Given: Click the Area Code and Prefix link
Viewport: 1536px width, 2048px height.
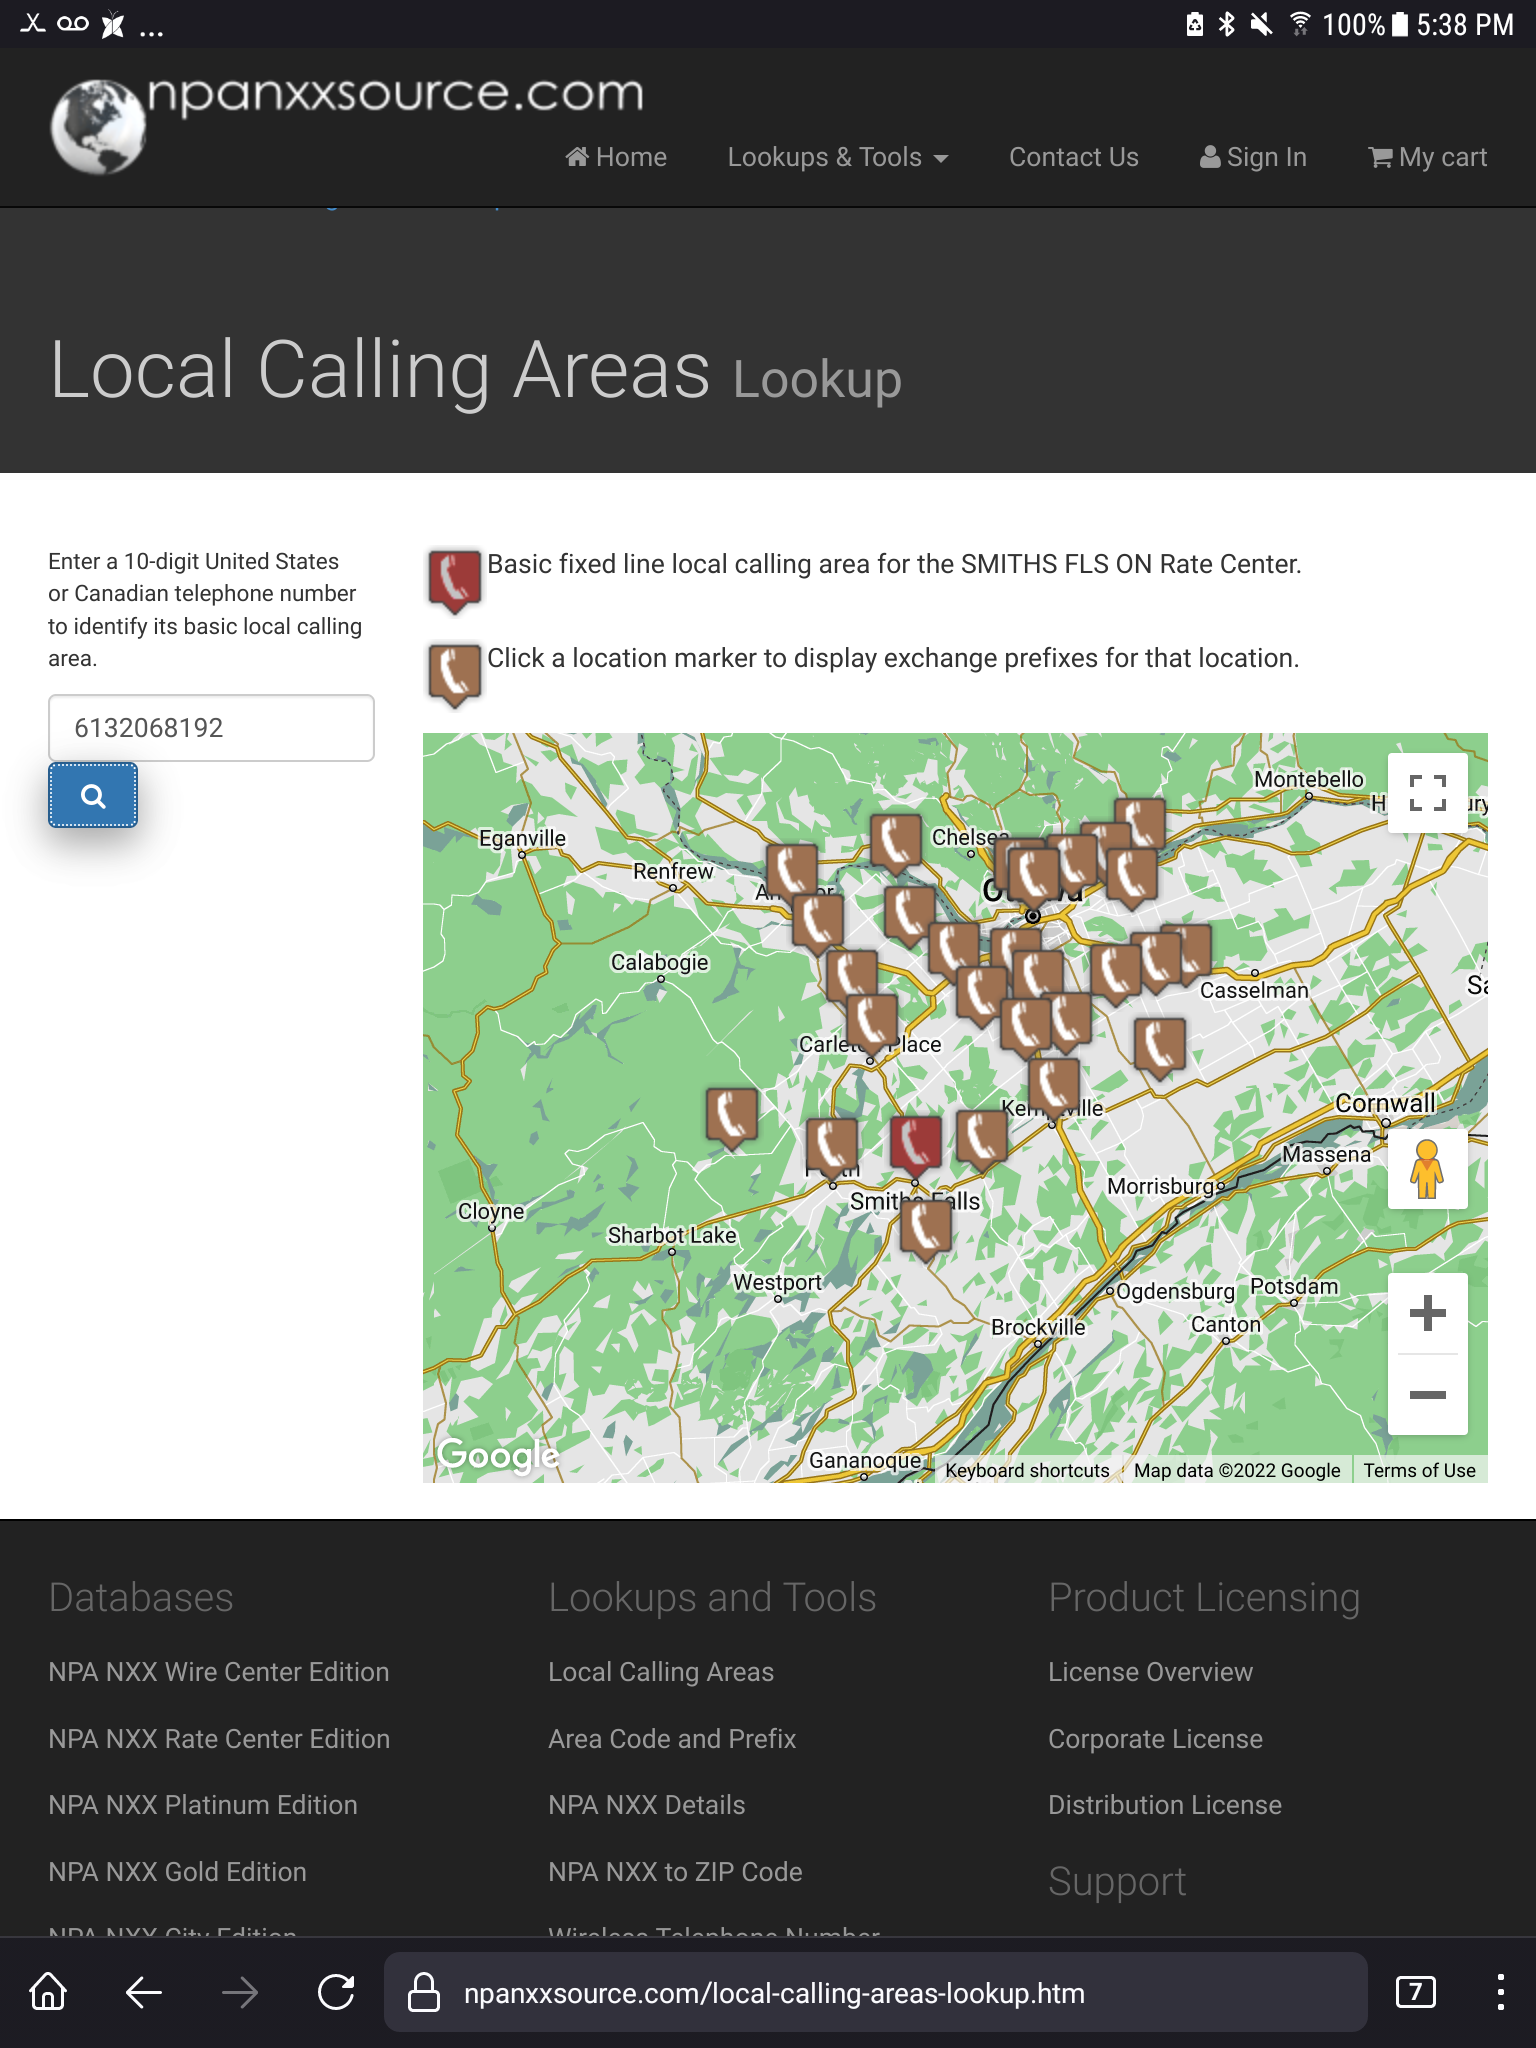Looking at the screenshot, I should pos(672,1739).
